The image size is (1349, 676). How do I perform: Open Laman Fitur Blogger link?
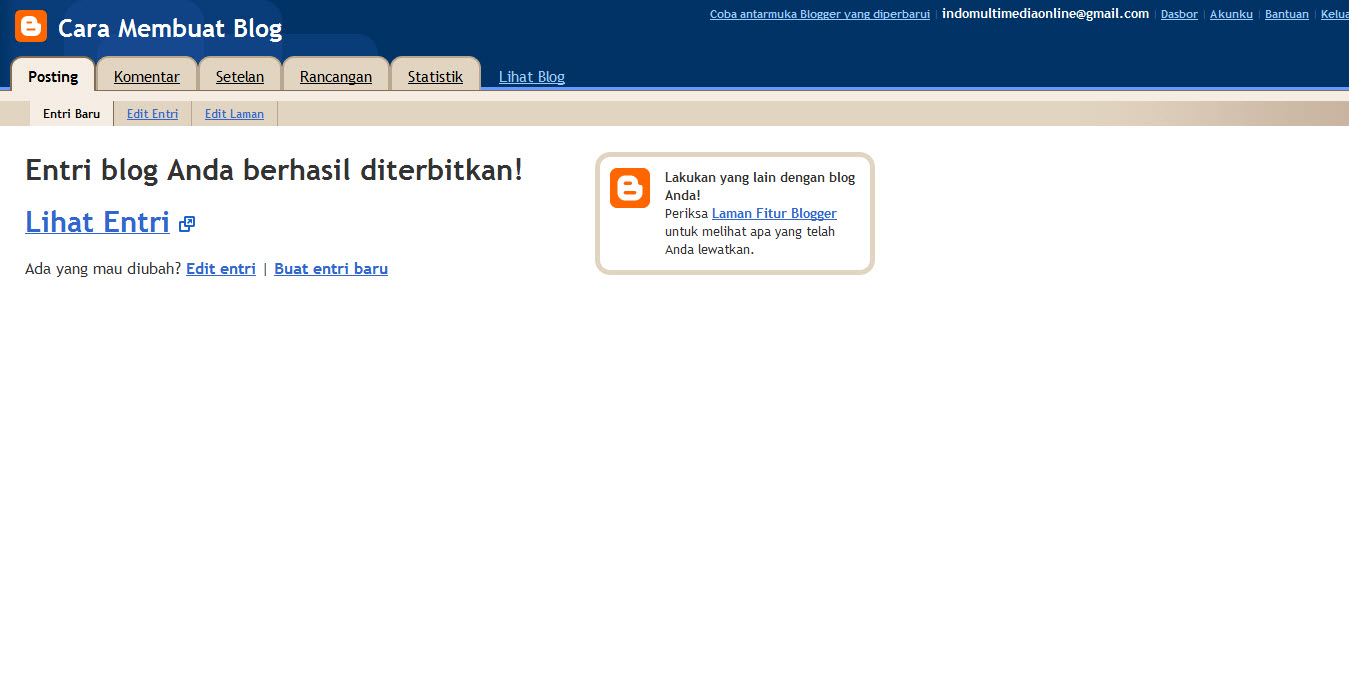pos(773,213)
